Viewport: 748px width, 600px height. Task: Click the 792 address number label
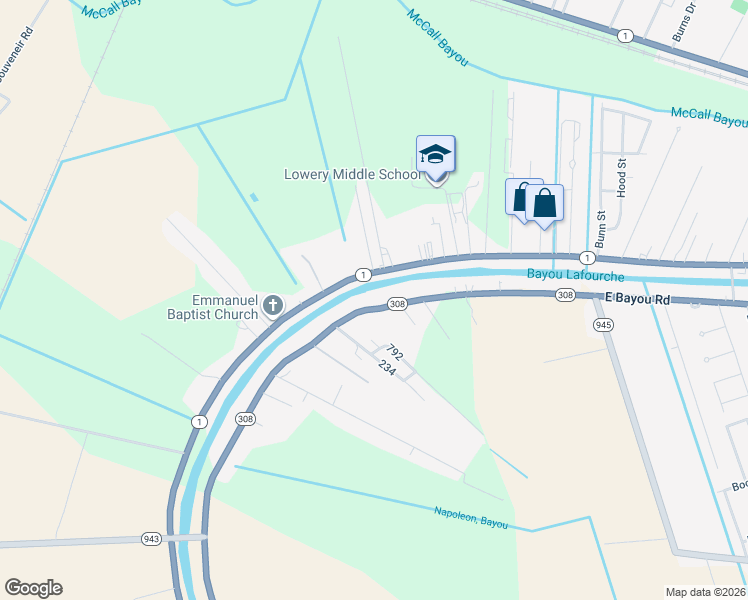395,352
